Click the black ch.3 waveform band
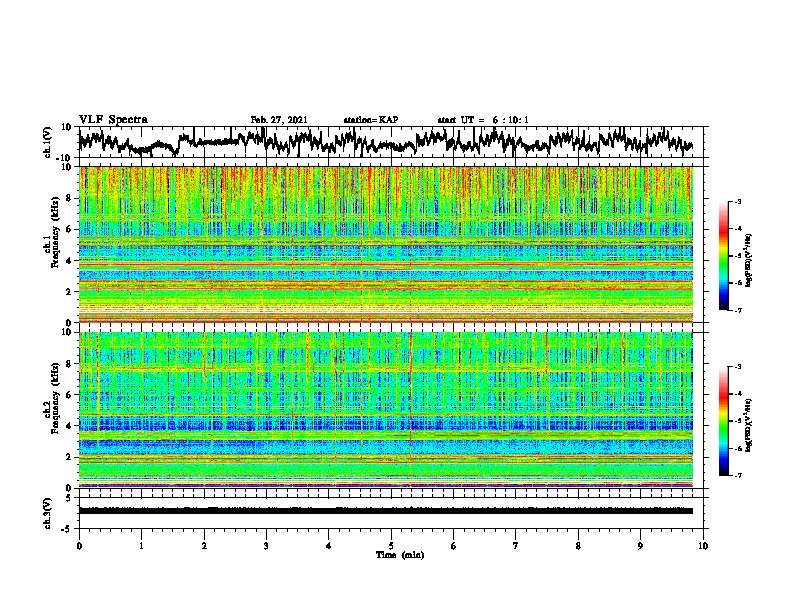 (385, 511)
